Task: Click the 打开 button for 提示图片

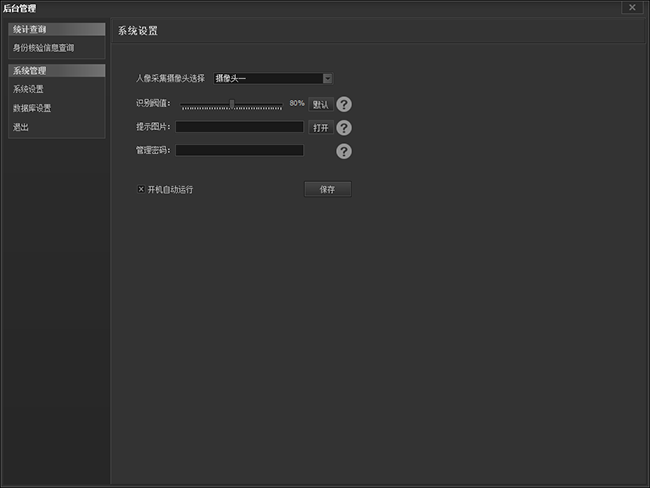Action: pos(320,128)
